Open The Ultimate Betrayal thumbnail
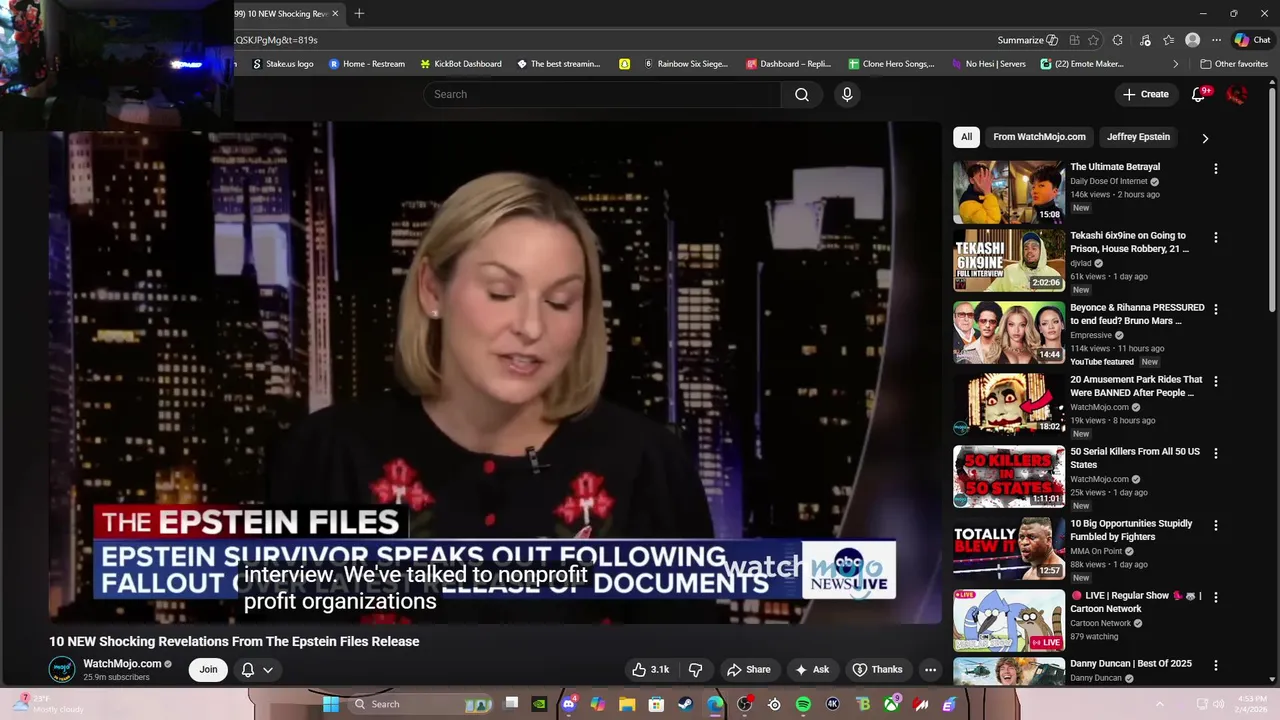Image resolution: width=1280 pixels, height=720 pixels. (x=1009, y=192)
